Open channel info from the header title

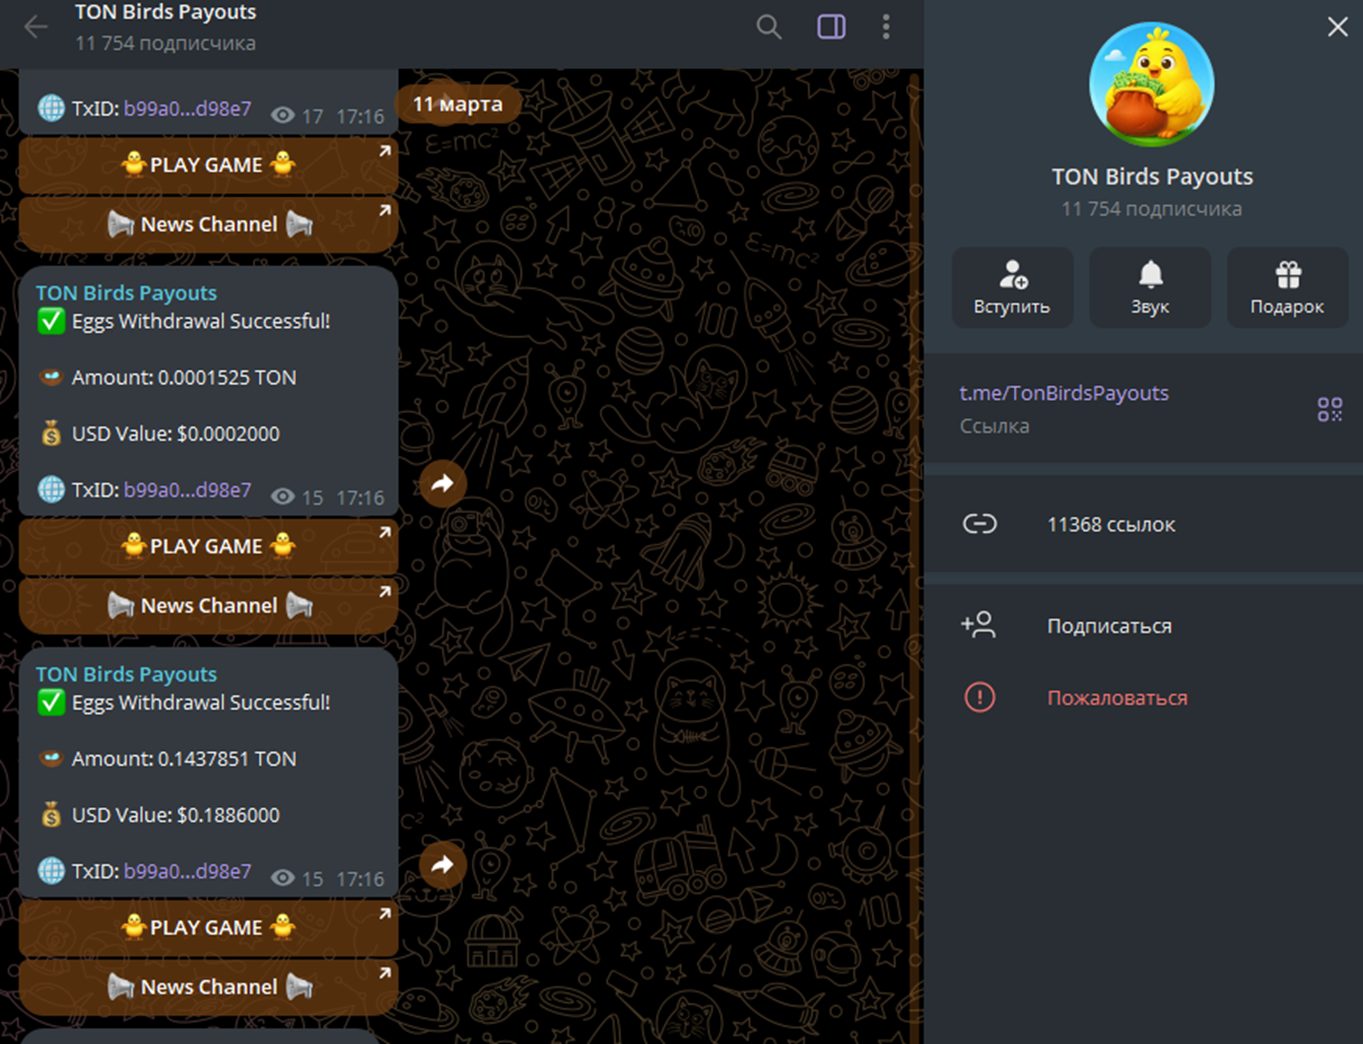pyautogui.click(x=166, y=12)
